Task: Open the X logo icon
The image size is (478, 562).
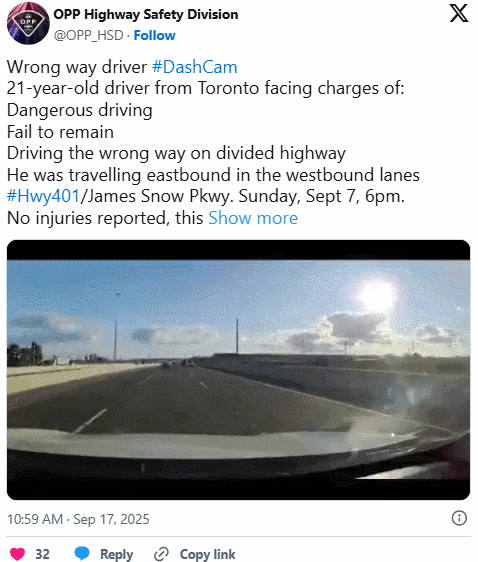Action: point(459,13)
